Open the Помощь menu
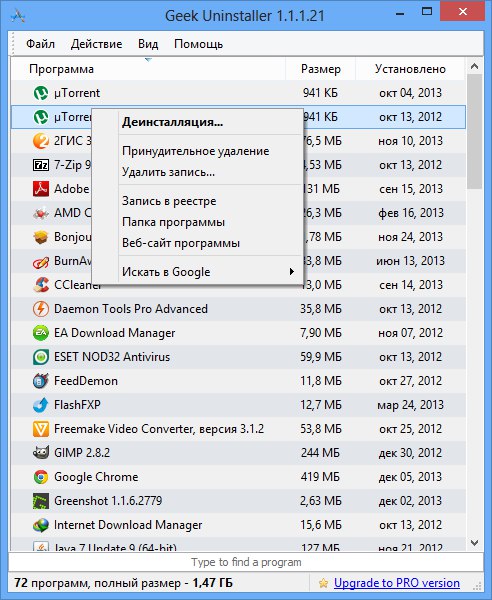The height and width of the screenshot is (600, 492). tap(198, 44)
